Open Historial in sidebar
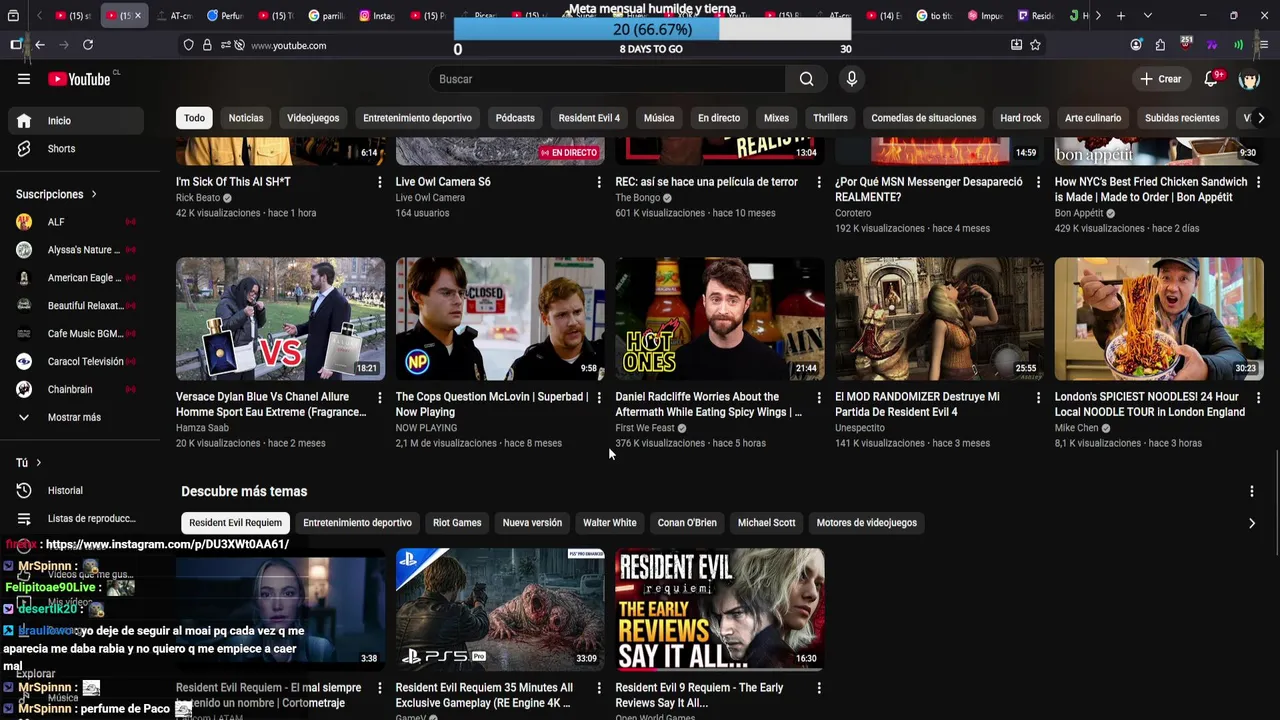 (76, 490)
